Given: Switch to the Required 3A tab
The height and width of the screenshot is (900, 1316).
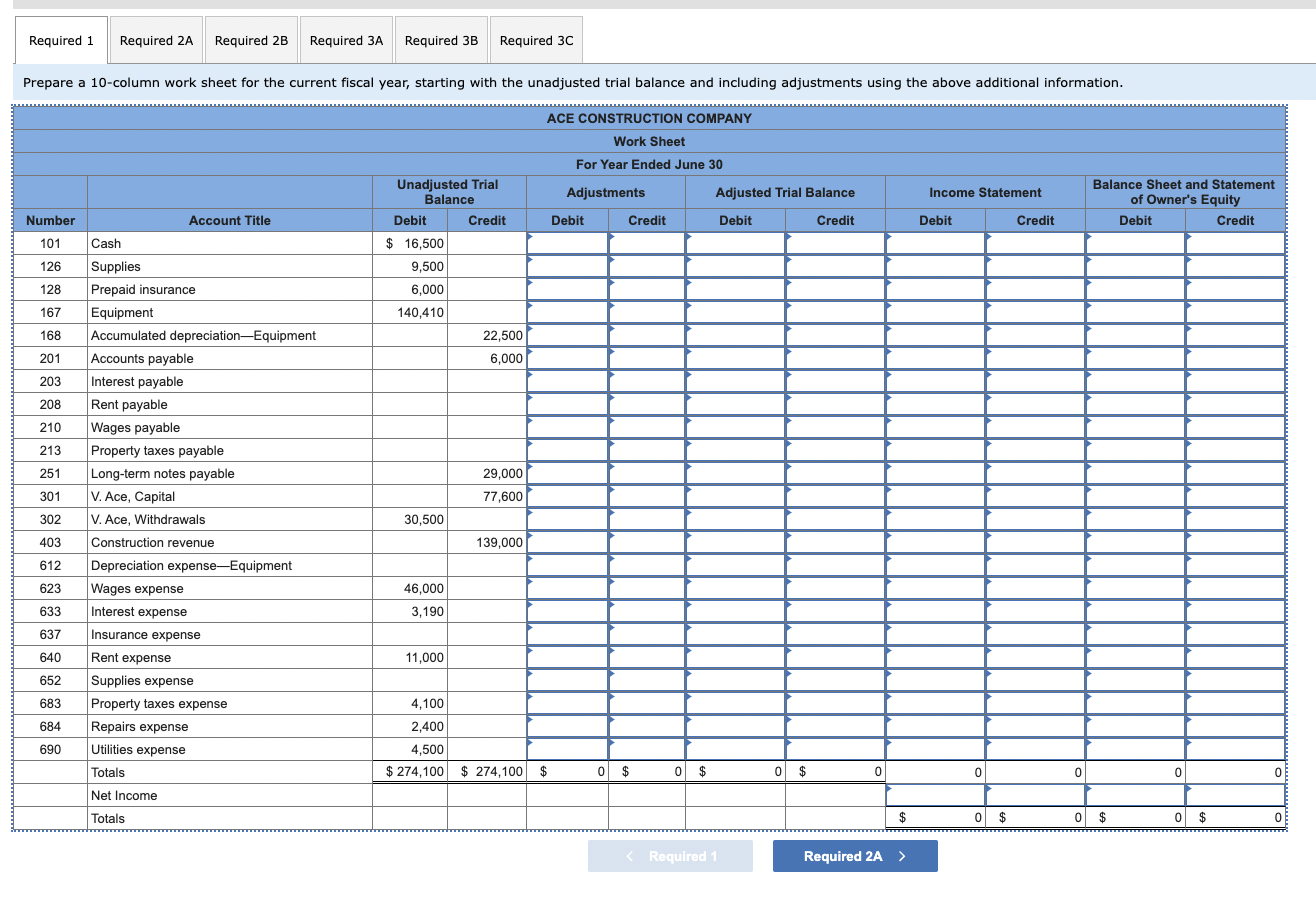Looking at the screenshot, I should 346,41.
